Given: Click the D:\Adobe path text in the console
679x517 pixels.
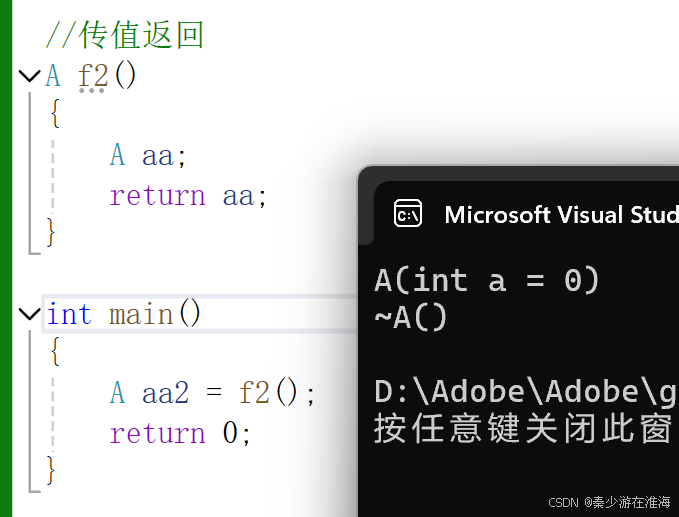Looking at the screenshot, I should pos(525,392).
